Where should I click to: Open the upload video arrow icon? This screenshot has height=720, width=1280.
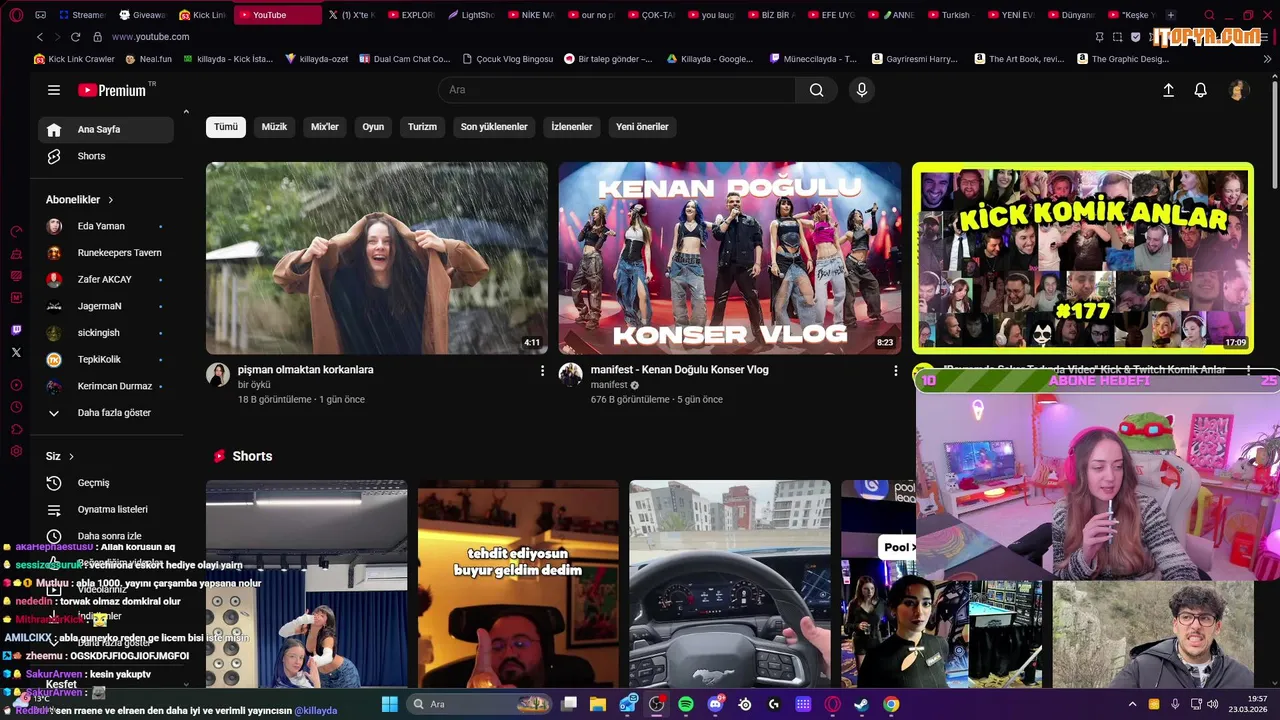[x=1168, y=90]
